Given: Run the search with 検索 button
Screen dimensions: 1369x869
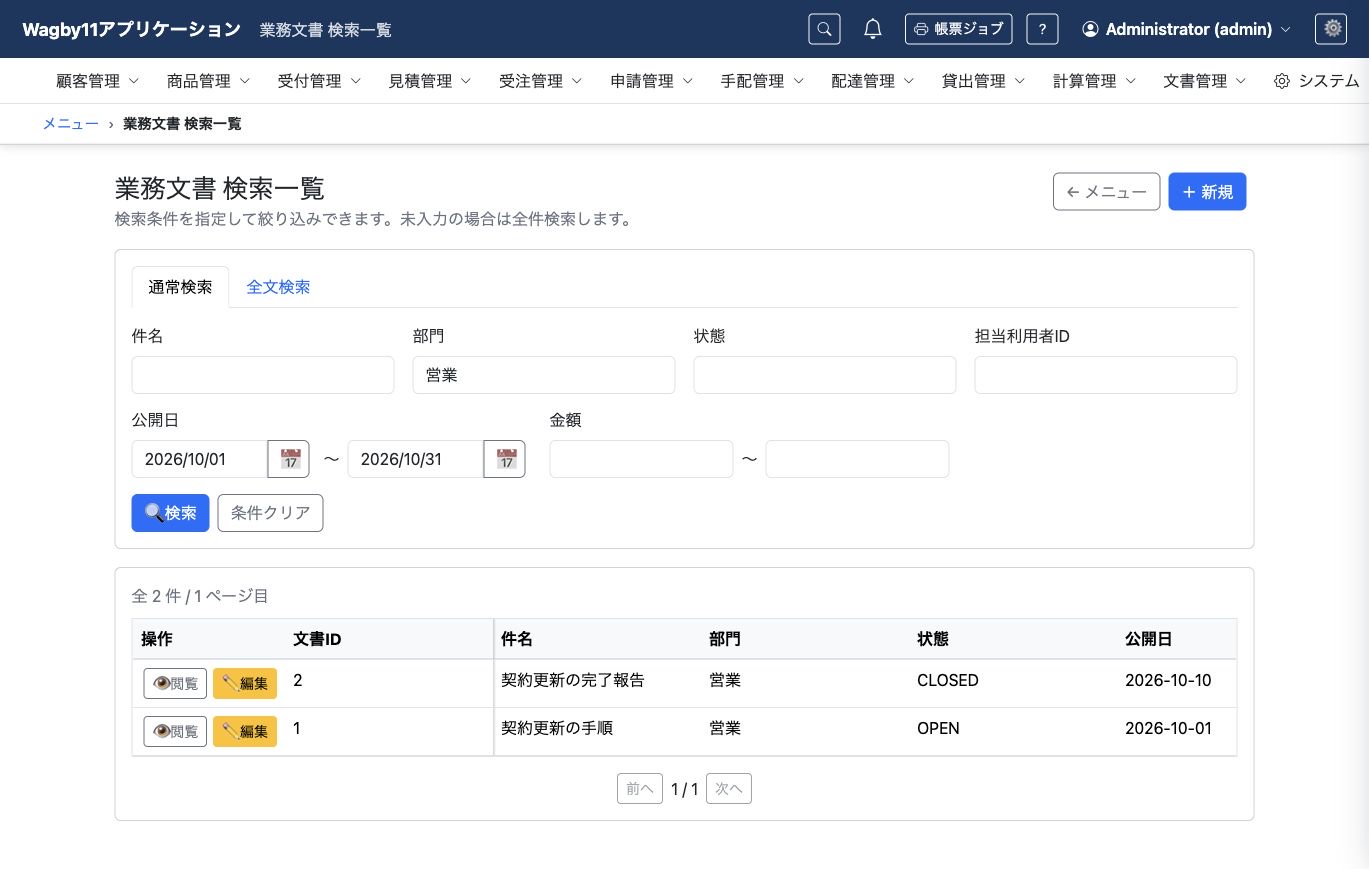Looking at the screenshot, I should (x=171, y=513).
